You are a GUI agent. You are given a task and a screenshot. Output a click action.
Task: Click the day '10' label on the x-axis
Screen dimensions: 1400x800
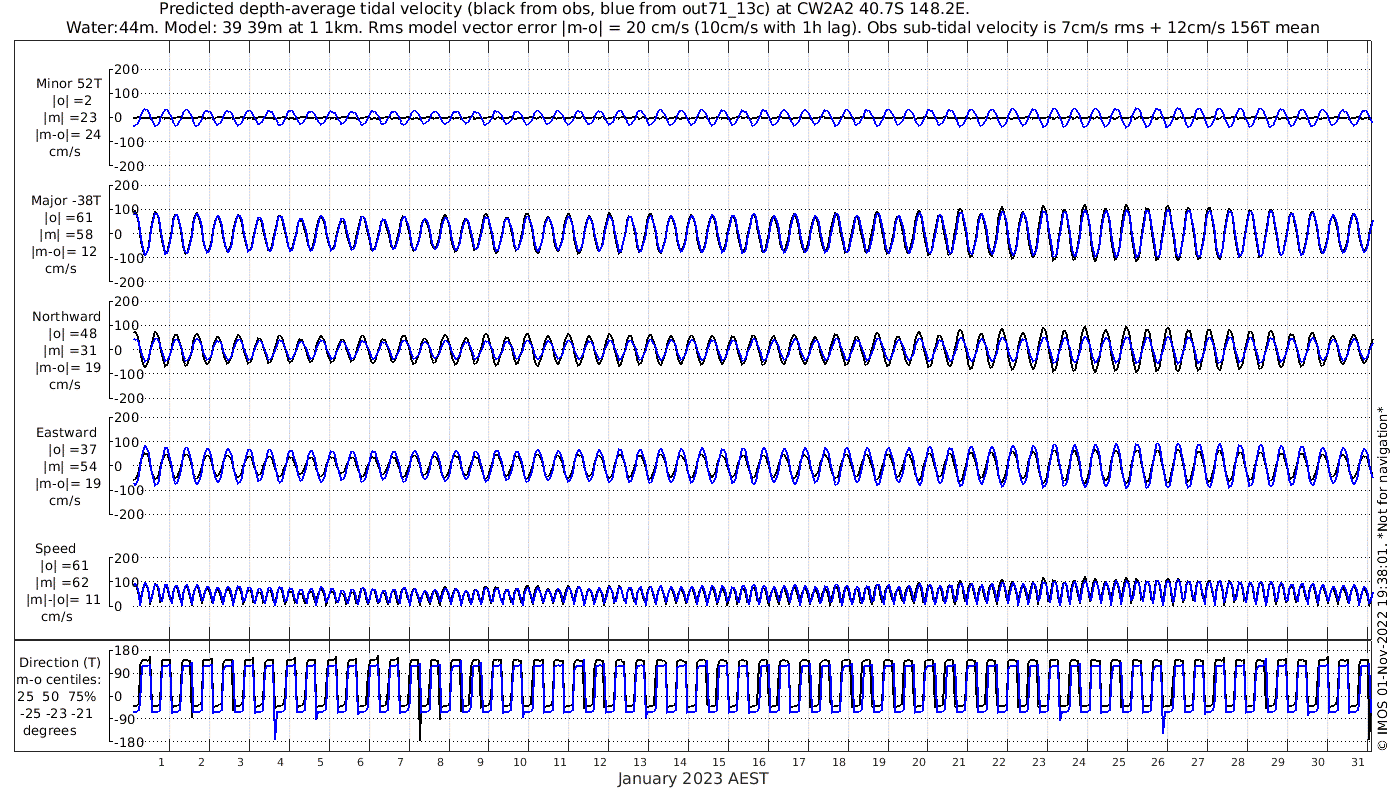pos(520,762)
